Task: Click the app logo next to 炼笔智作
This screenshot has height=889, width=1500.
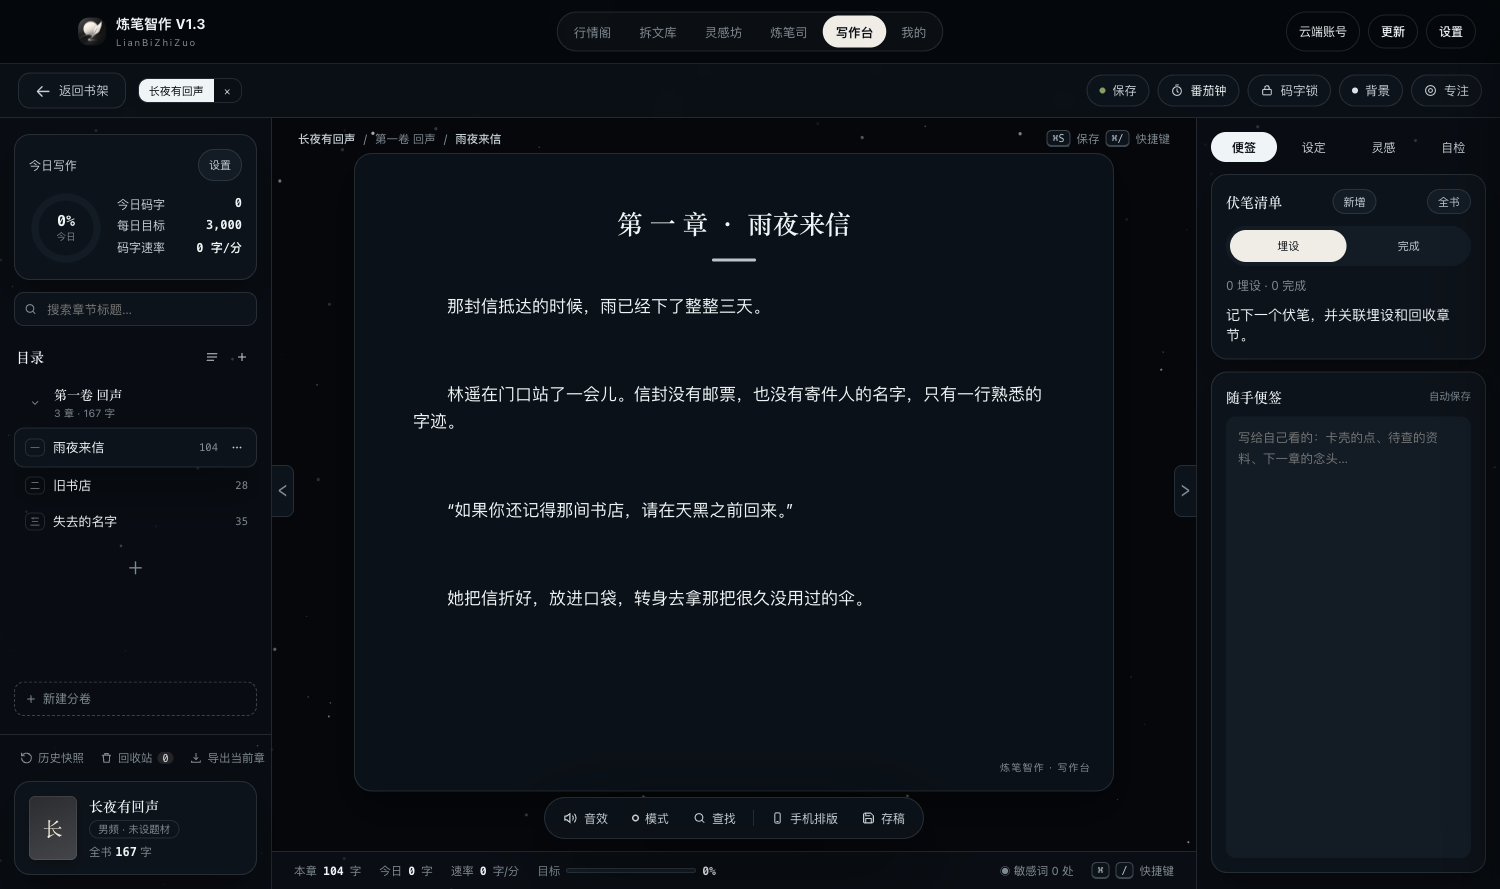Action: [92, 31]
